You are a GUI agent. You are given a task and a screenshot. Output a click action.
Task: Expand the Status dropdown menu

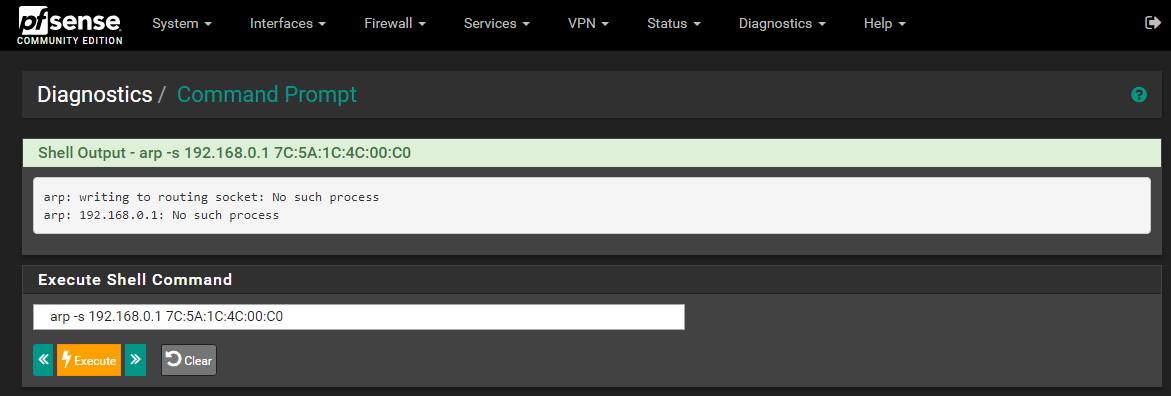pos(674,24)
